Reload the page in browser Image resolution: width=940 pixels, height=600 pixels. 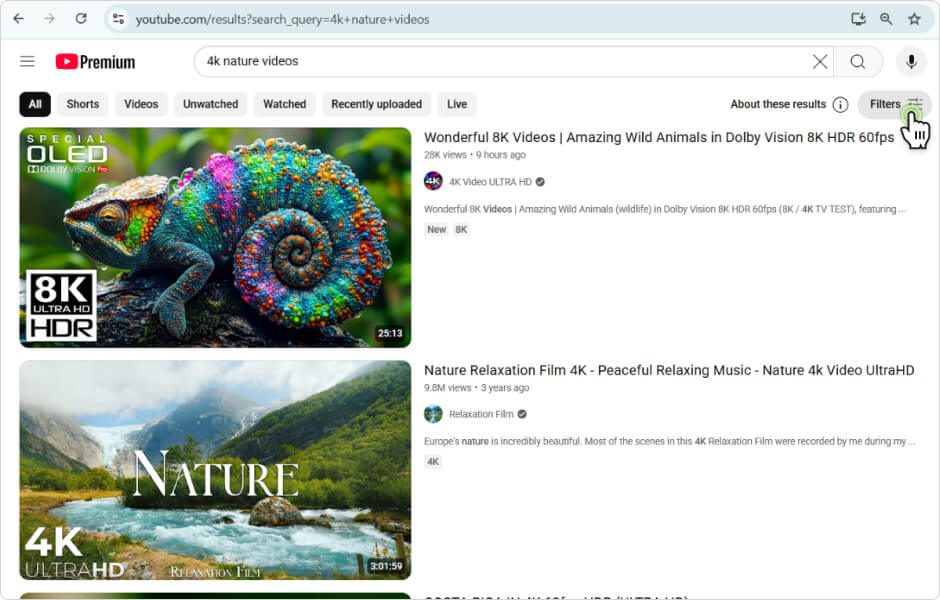pyautogui.click(x=81, y=19)
